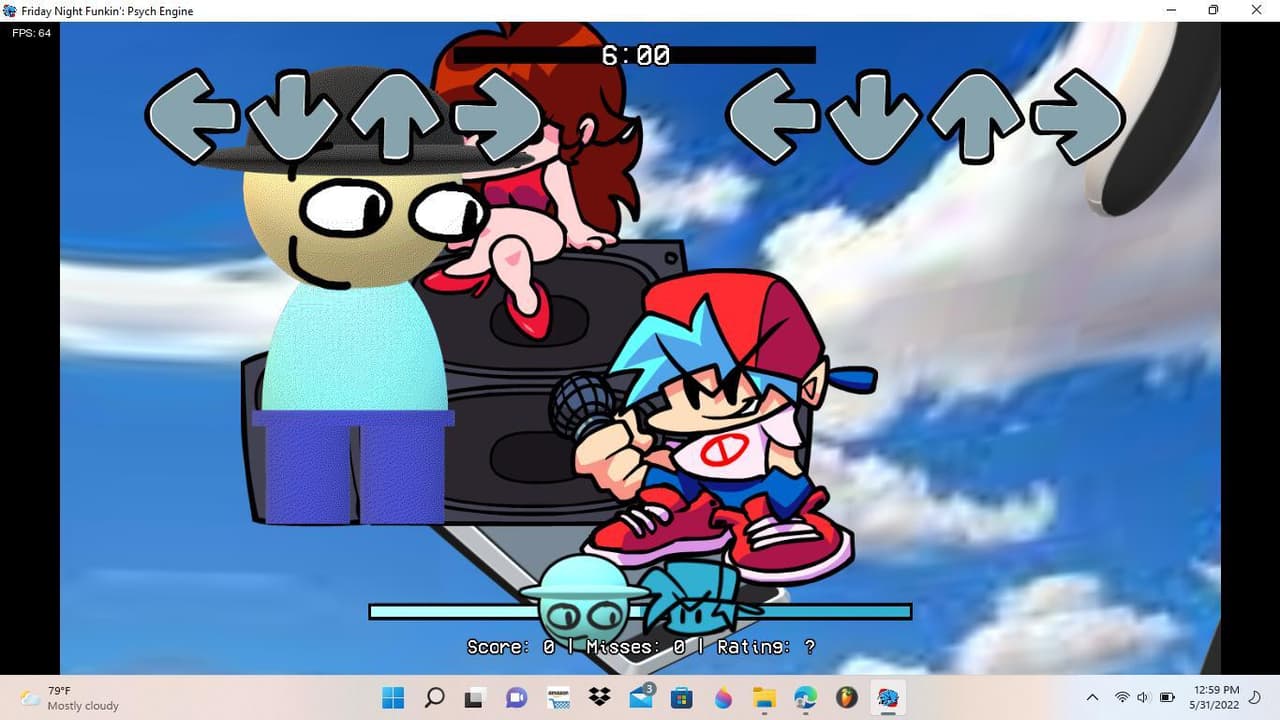The image size is (1280, 720).
Task: Open the Paint 3D droplet icon
Action: coord(723,697)
